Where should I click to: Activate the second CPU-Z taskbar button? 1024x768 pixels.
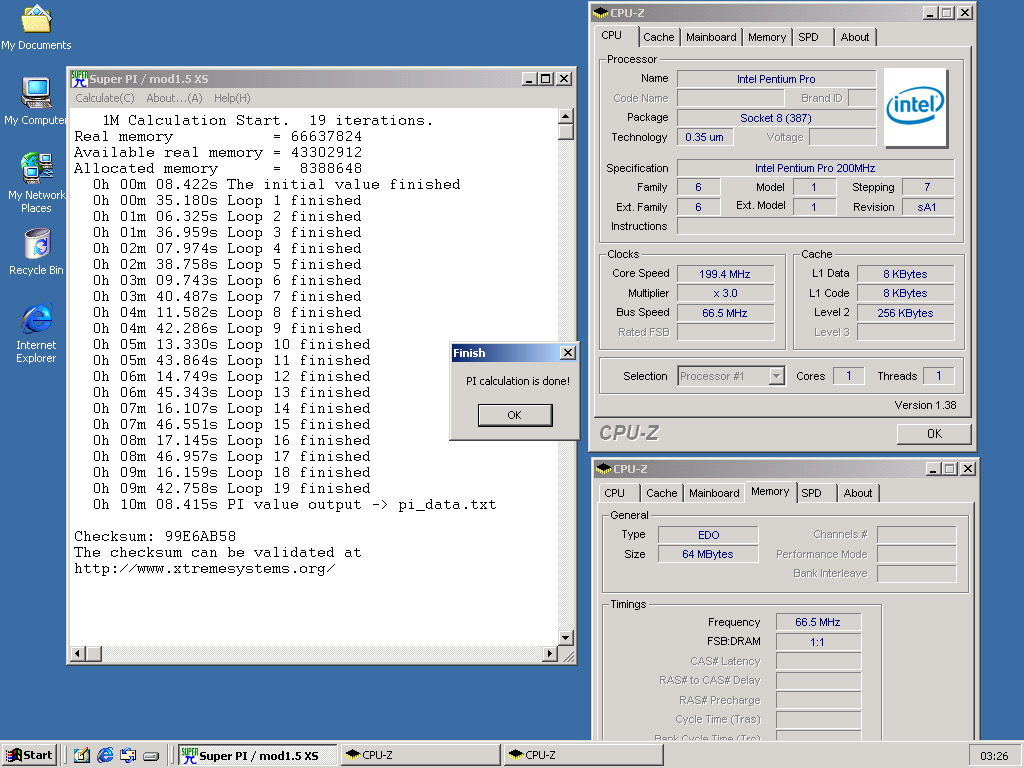pos(583,755)
